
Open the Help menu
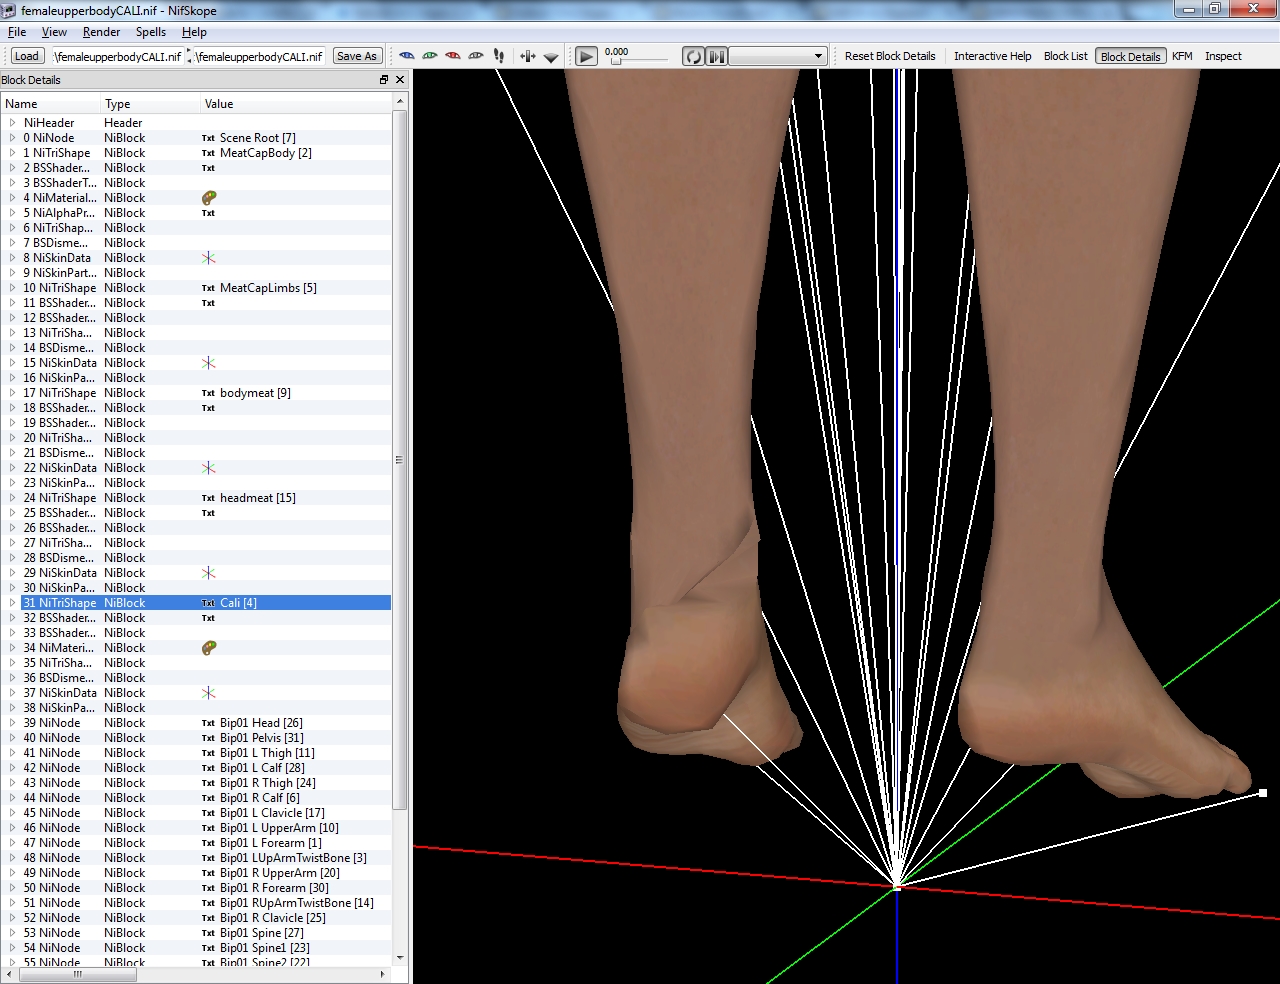194,32
